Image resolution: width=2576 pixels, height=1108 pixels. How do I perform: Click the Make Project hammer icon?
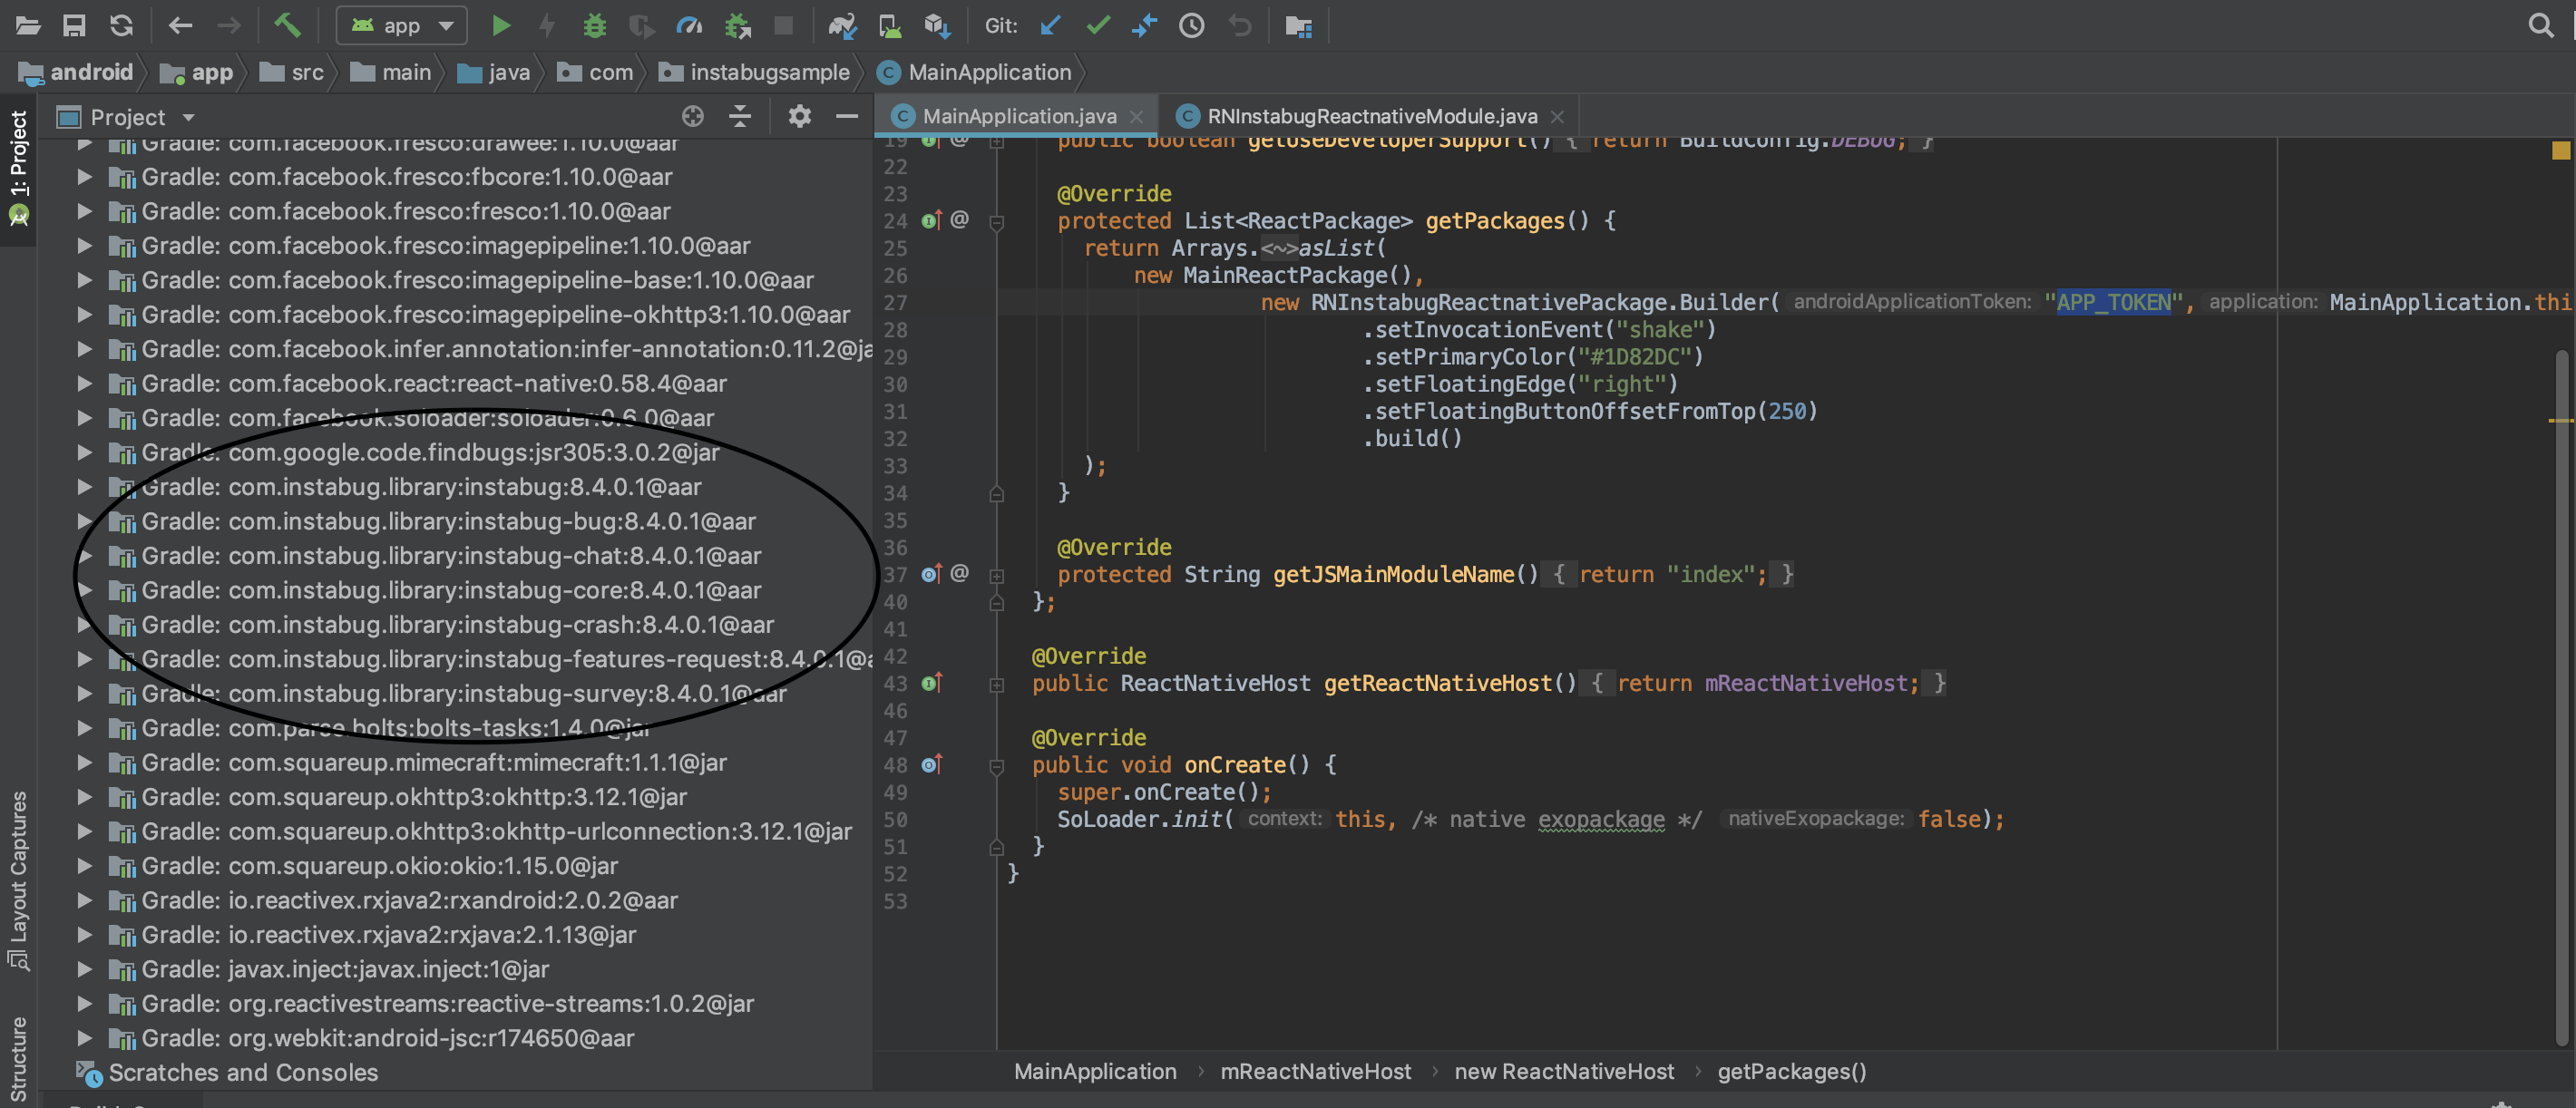tap(287, 25)
